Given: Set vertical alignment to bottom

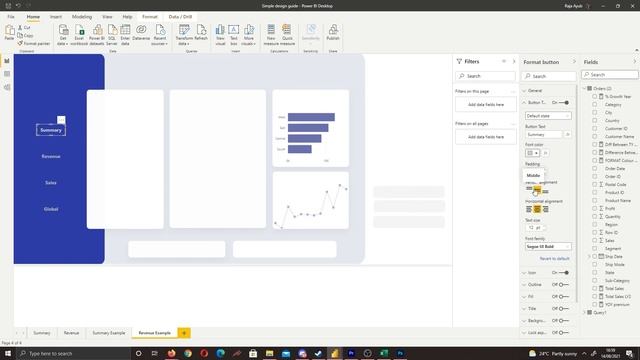Looking at the screenshot, I should click(x=546, y=191).
